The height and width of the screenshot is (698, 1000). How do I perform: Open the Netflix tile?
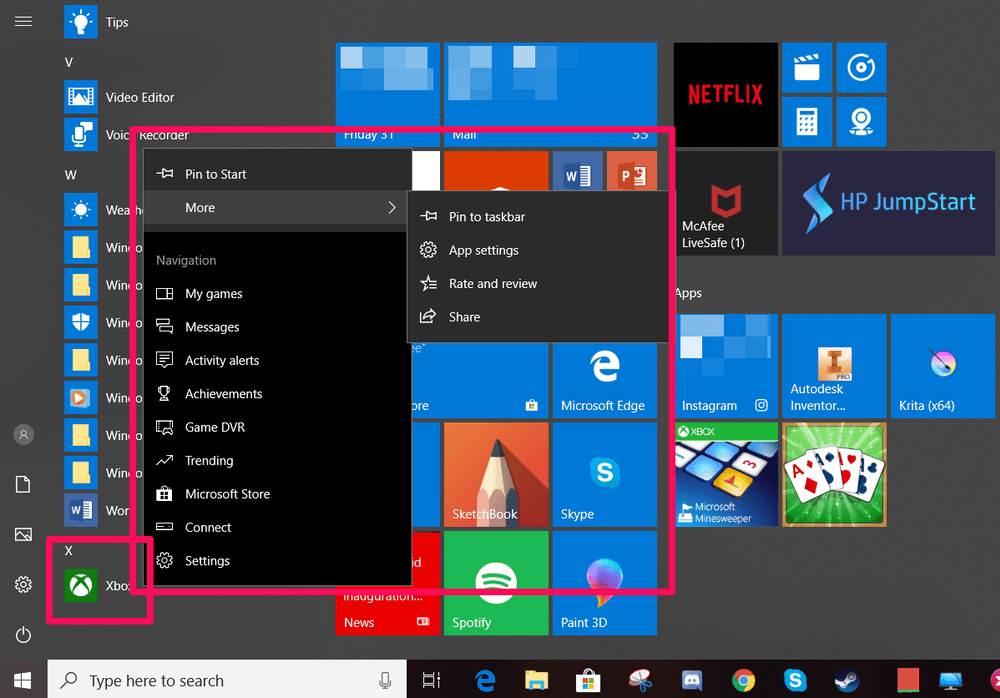coord(724,94)
